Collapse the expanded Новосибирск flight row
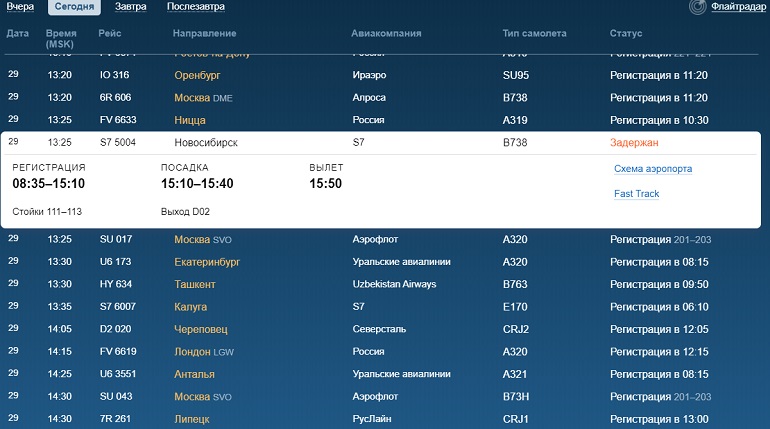This screenshot has width=770, height=429. [x=381, y=143]
